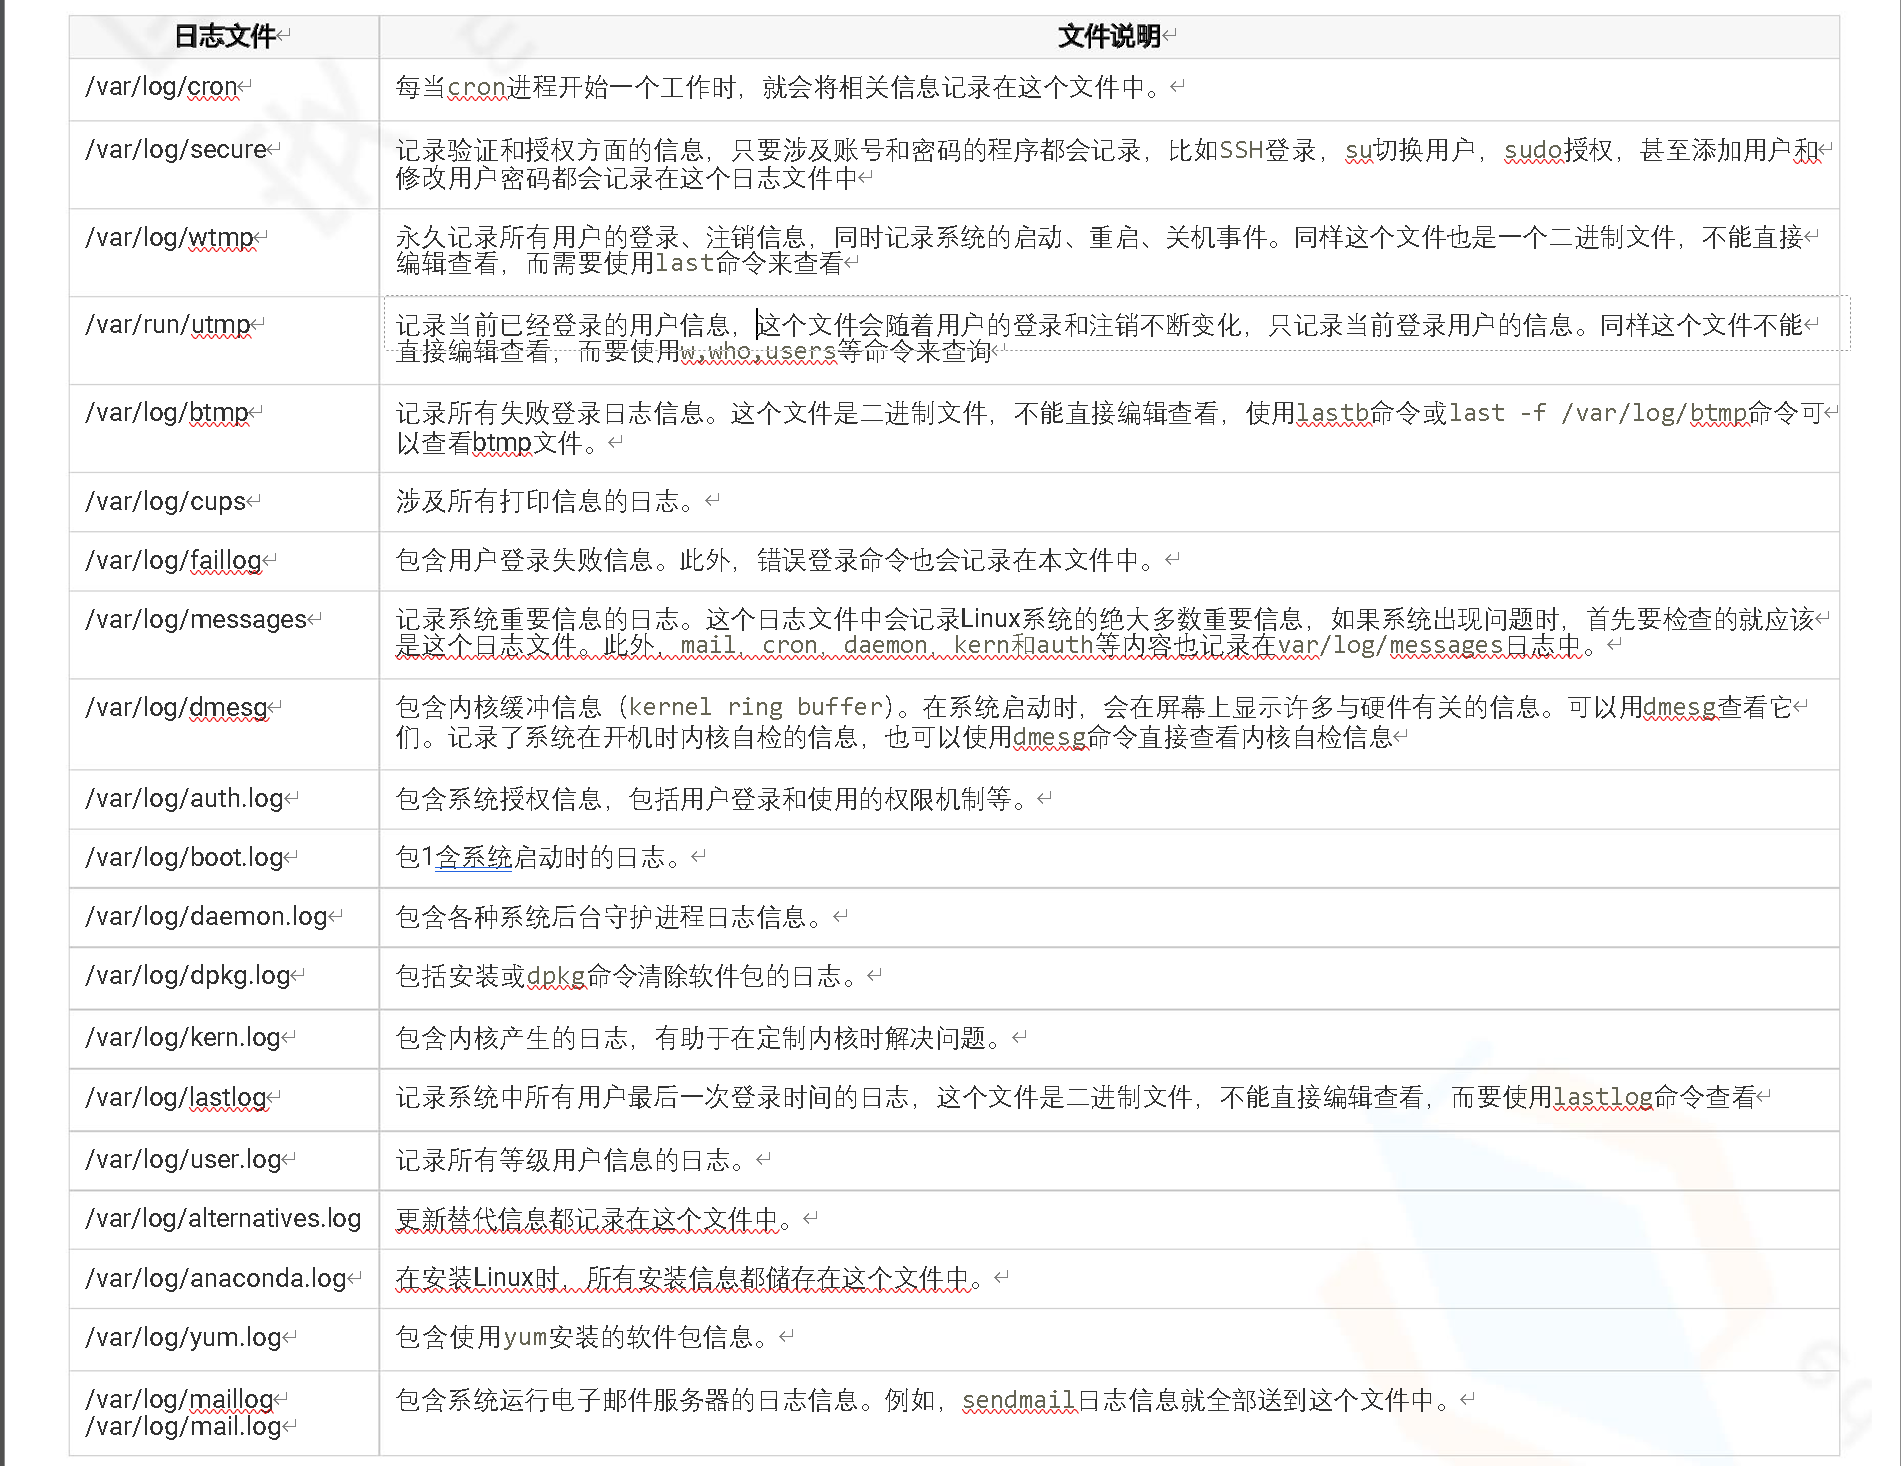
Task: Click the utmp description starting 记录当前已经登录
Action: pyautogui.click(x=1099, y=338)
